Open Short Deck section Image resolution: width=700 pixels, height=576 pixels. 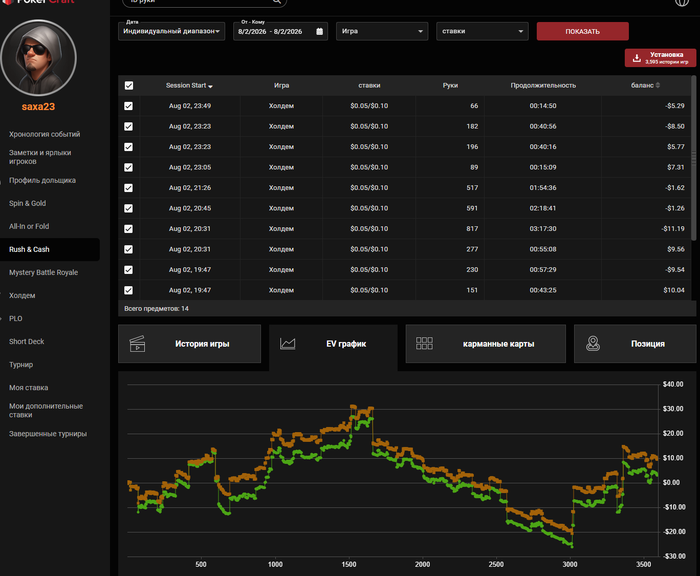coord(26,342)
